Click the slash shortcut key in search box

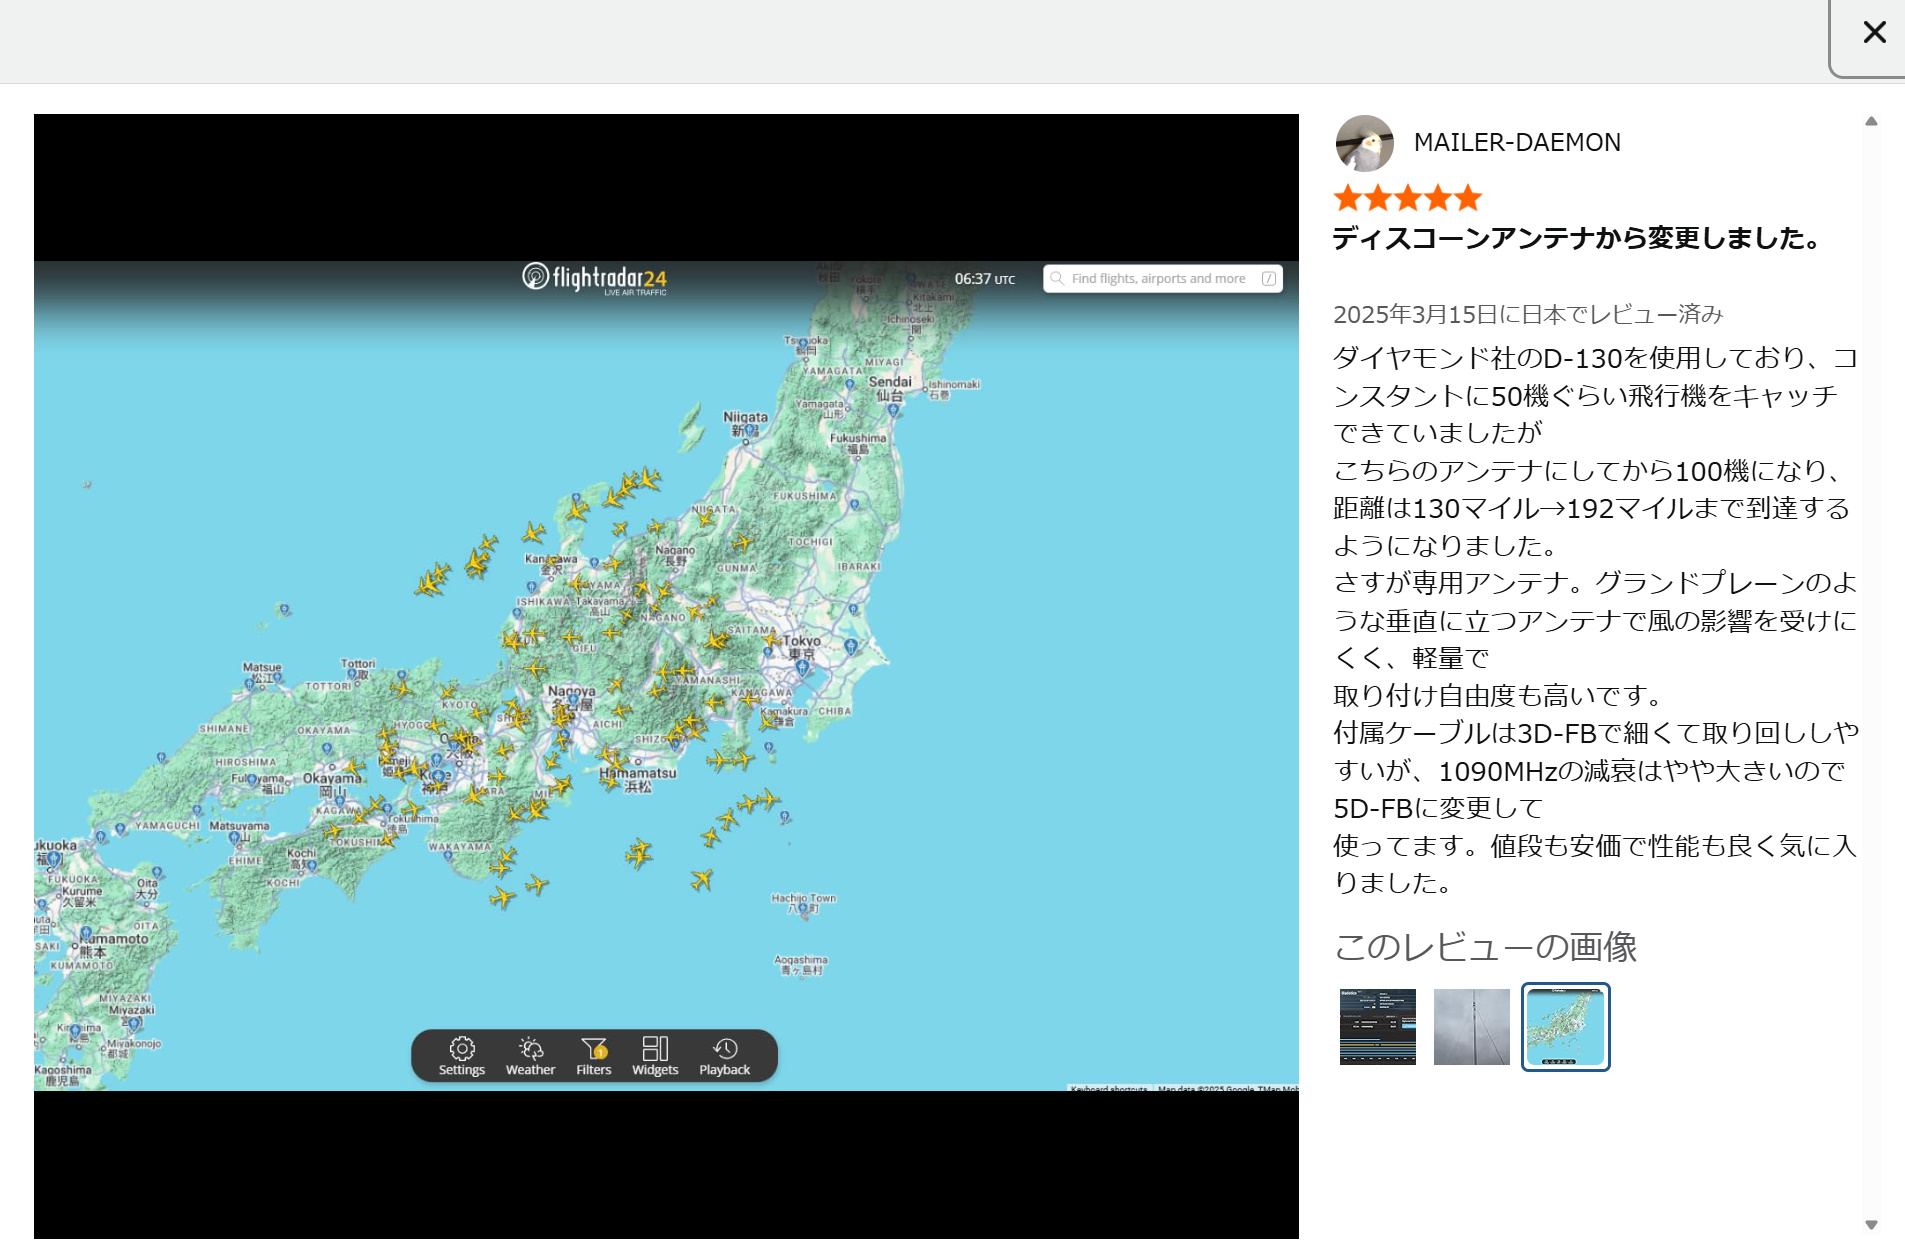[x=1268, y=279]
